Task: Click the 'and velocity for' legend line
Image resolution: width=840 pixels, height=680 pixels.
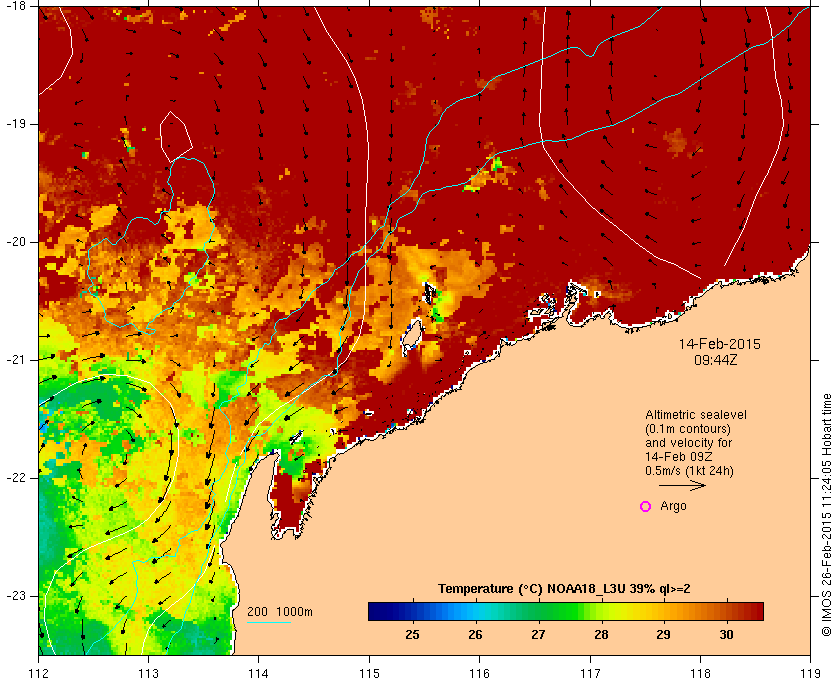Action: click(688, 443)
